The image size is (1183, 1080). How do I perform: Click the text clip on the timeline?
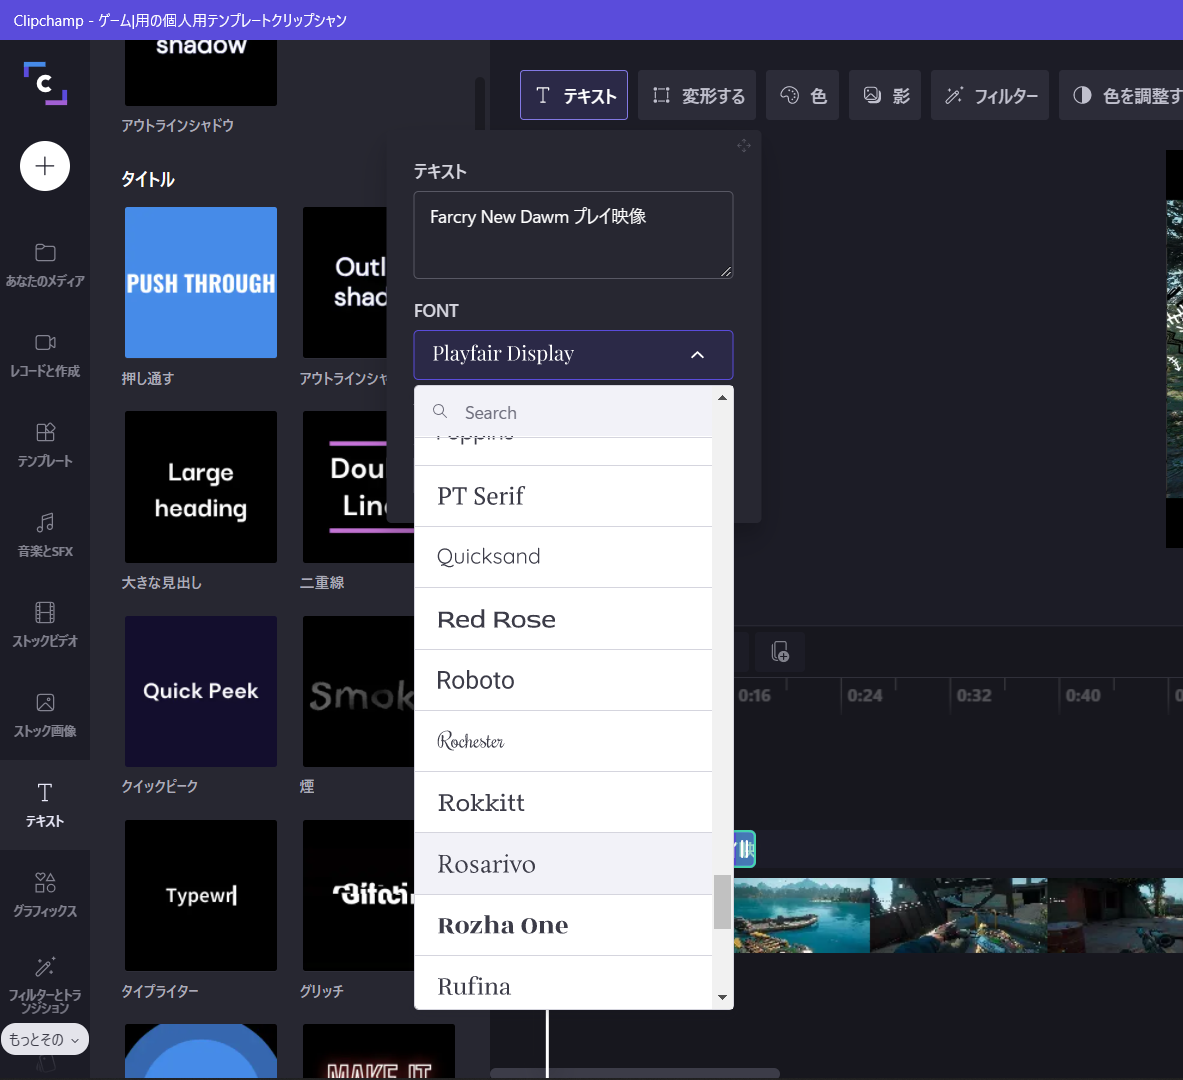[745, 849]
